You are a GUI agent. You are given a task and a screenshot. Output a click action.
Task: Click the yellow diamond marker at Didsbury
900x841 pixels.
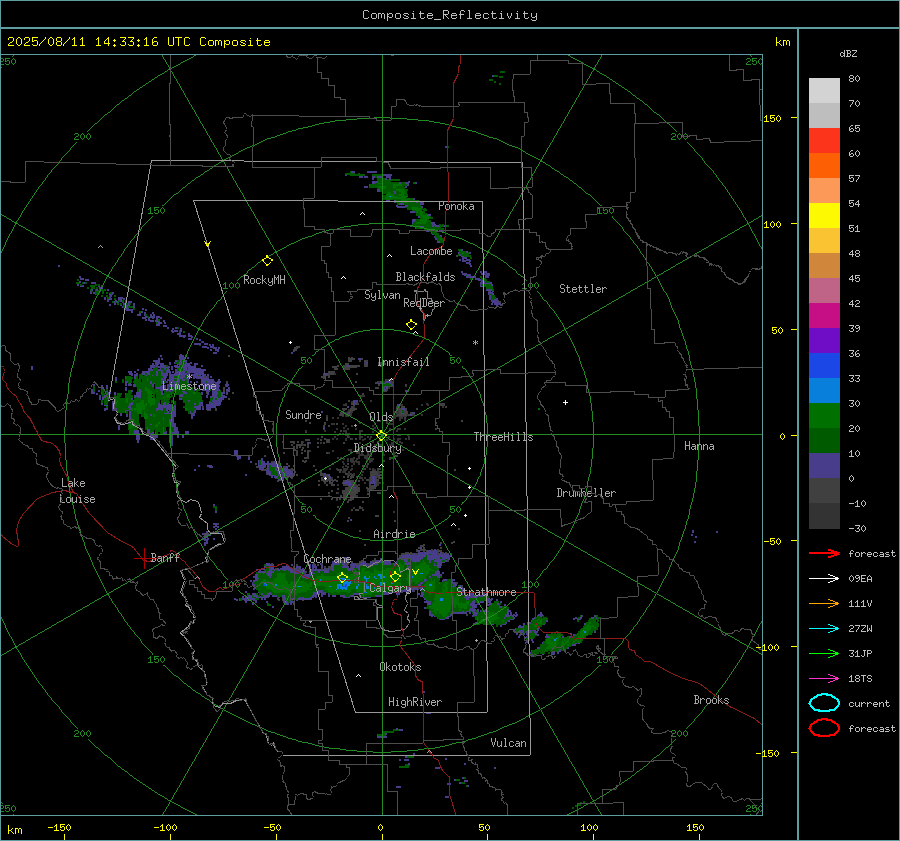tap(381, 436)
